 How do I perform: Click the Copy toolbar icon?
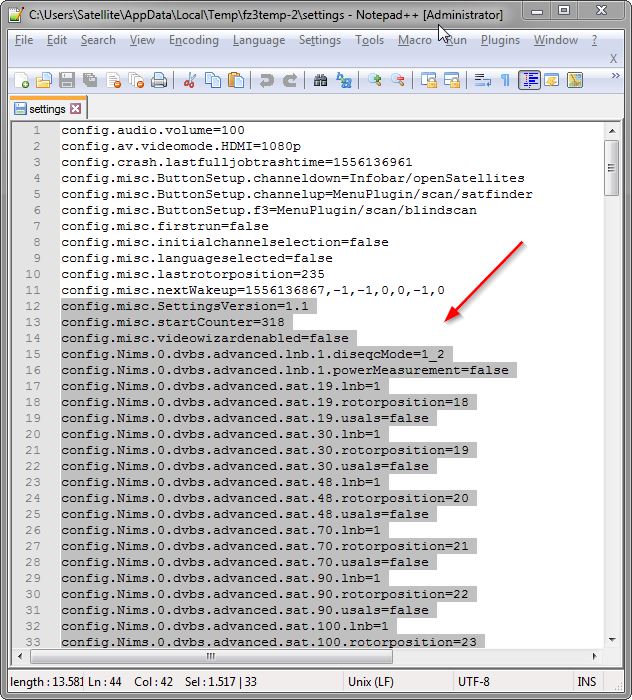[x=213, y=81]
